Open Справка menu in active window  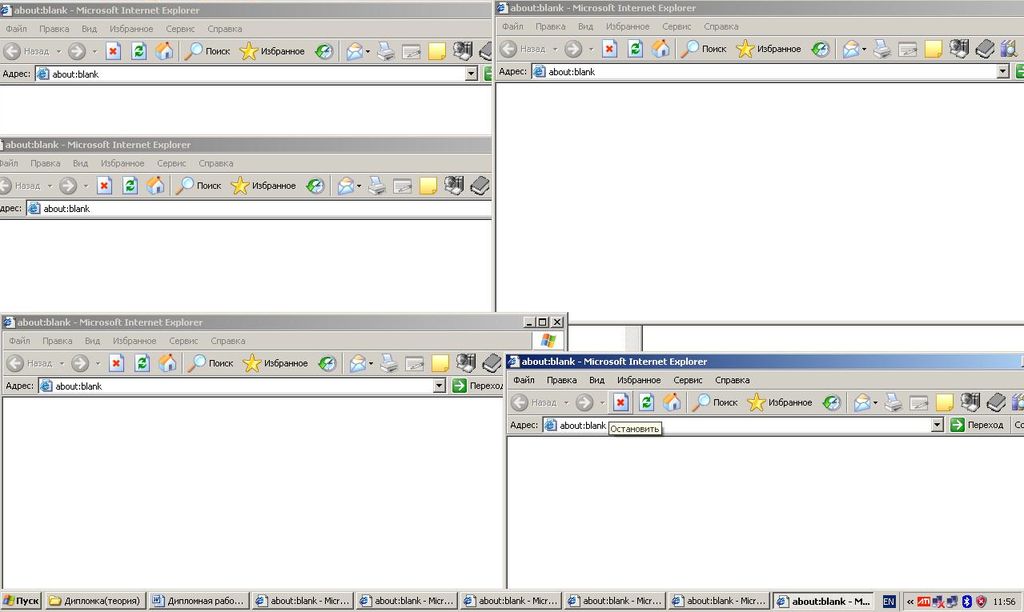point(732,379)
